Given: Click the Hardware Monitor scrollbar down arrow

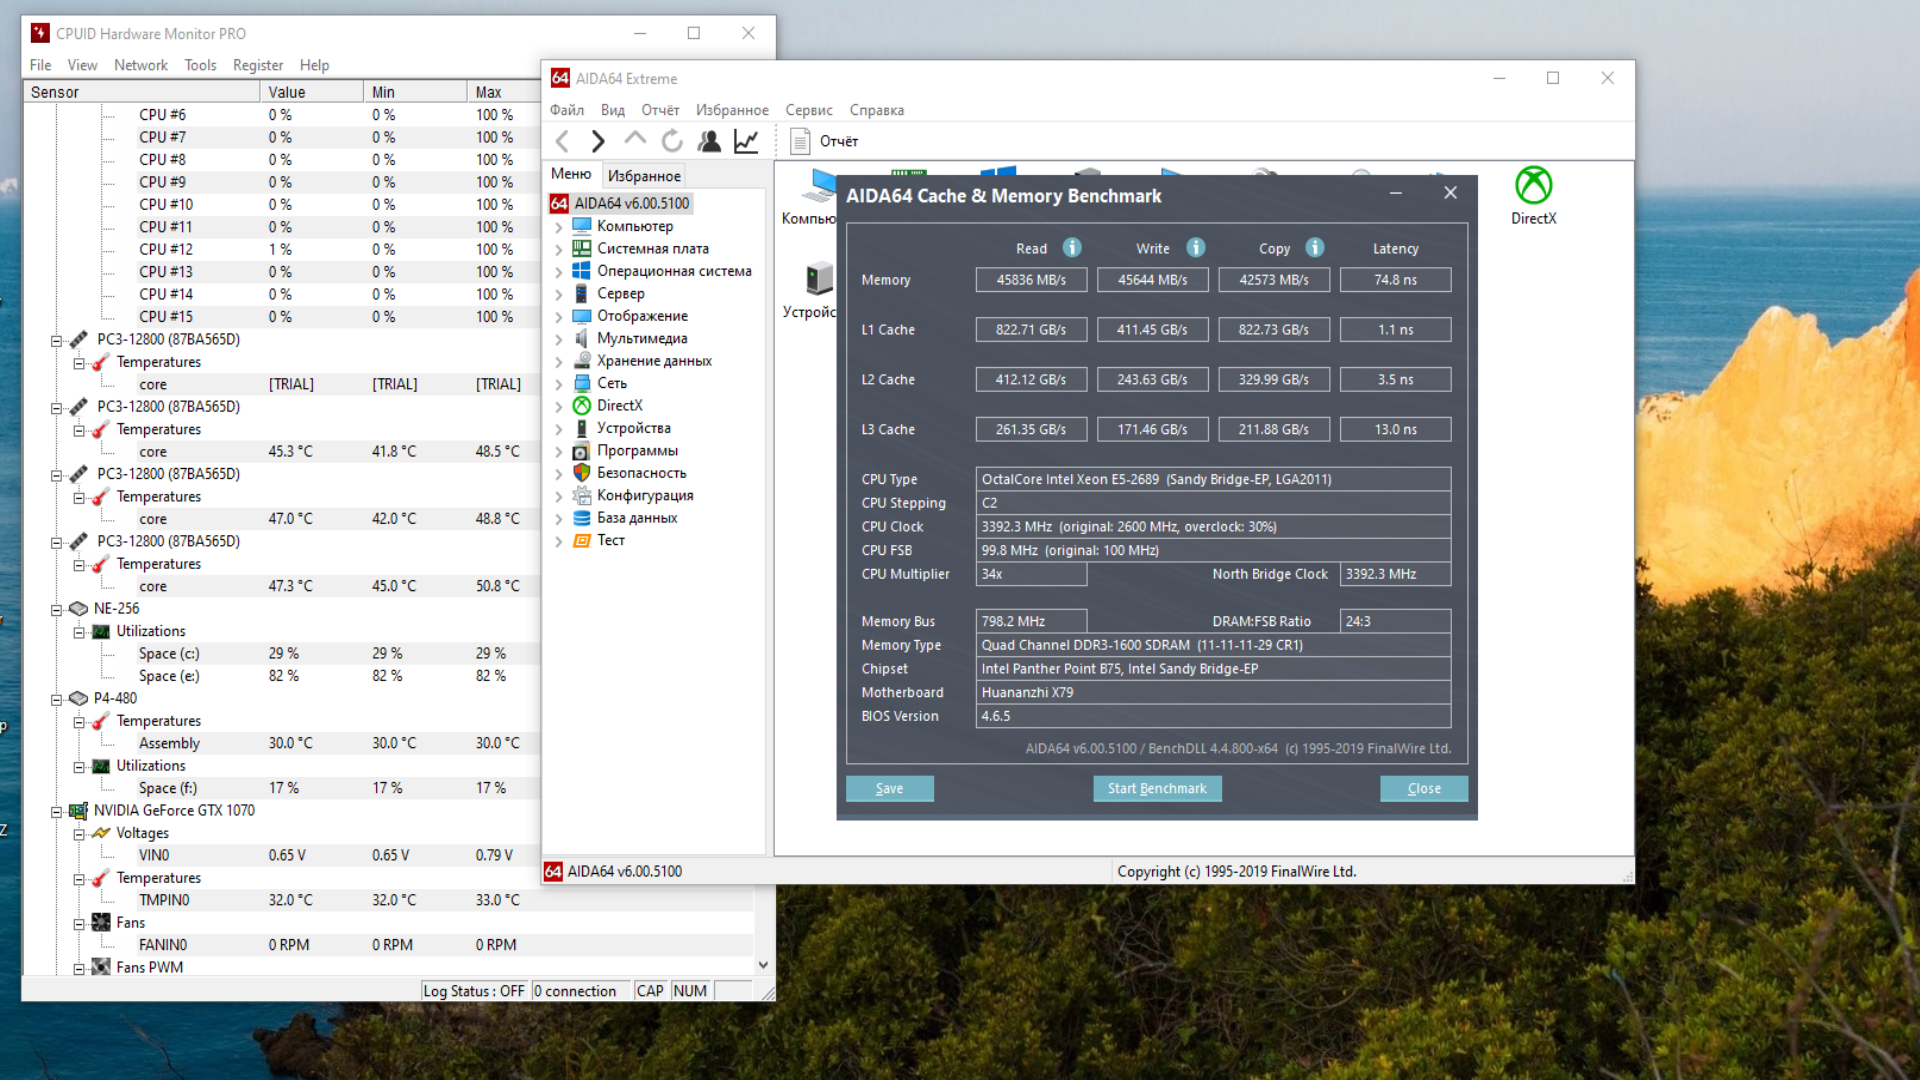Looking at the screenshot, I should 763,965.
